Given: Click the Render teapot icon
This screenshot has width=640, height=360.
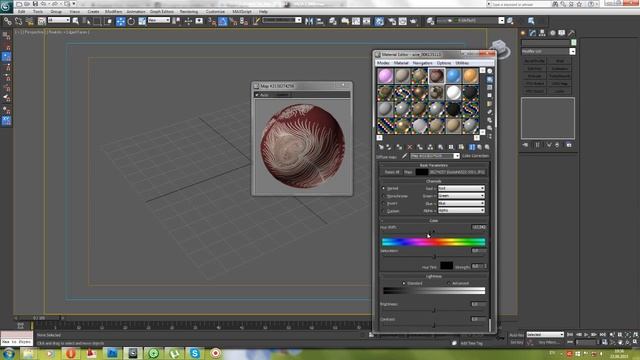Looking at the screenshot, I should point(413,21).
